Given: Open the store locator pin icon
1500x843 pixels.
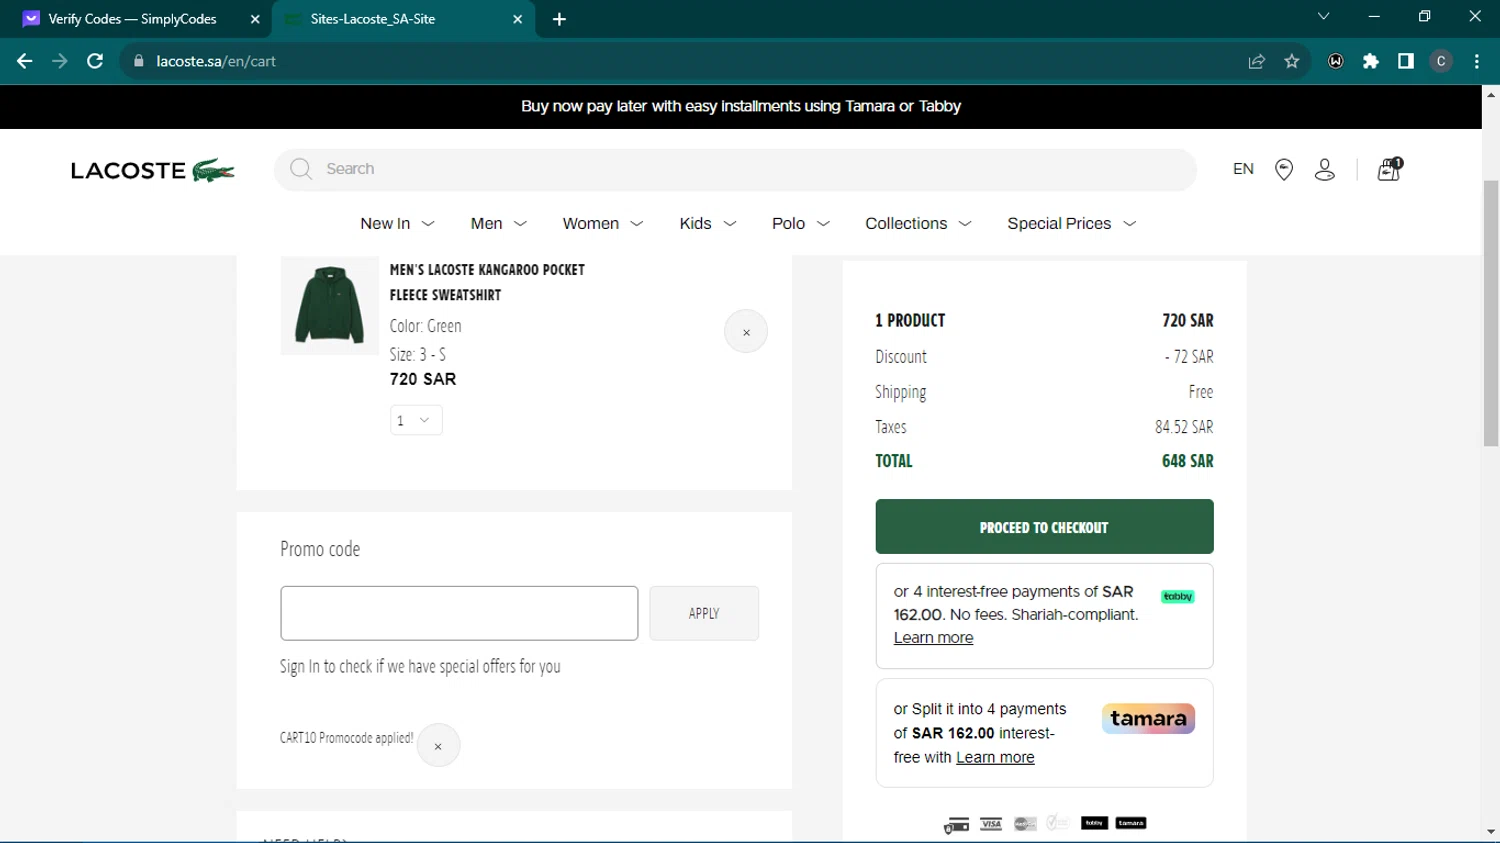Looking at the screenshot, I should tap(1284, 170).
